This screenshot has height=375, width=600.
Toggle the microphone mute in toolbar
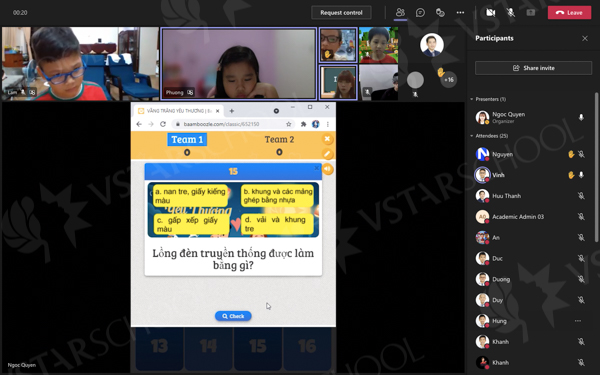(510, 13)
